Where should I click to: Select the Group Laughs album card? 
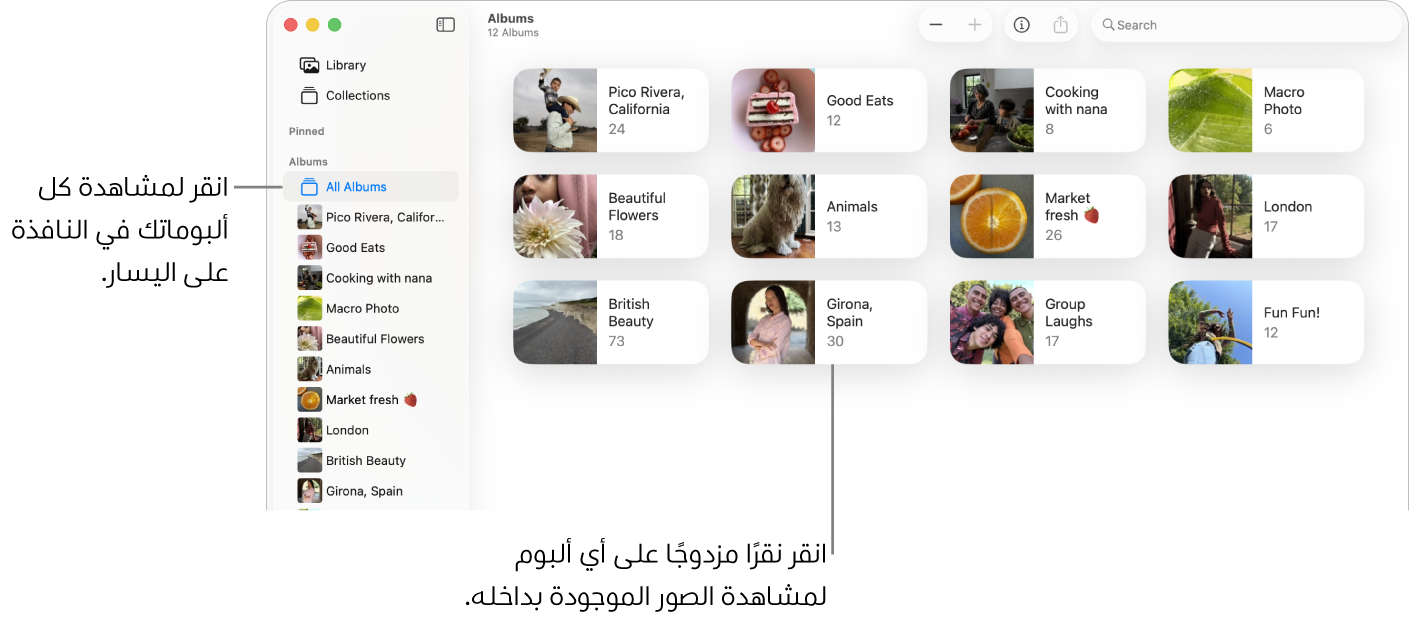pyautogui.click(x=1047, y=322)
